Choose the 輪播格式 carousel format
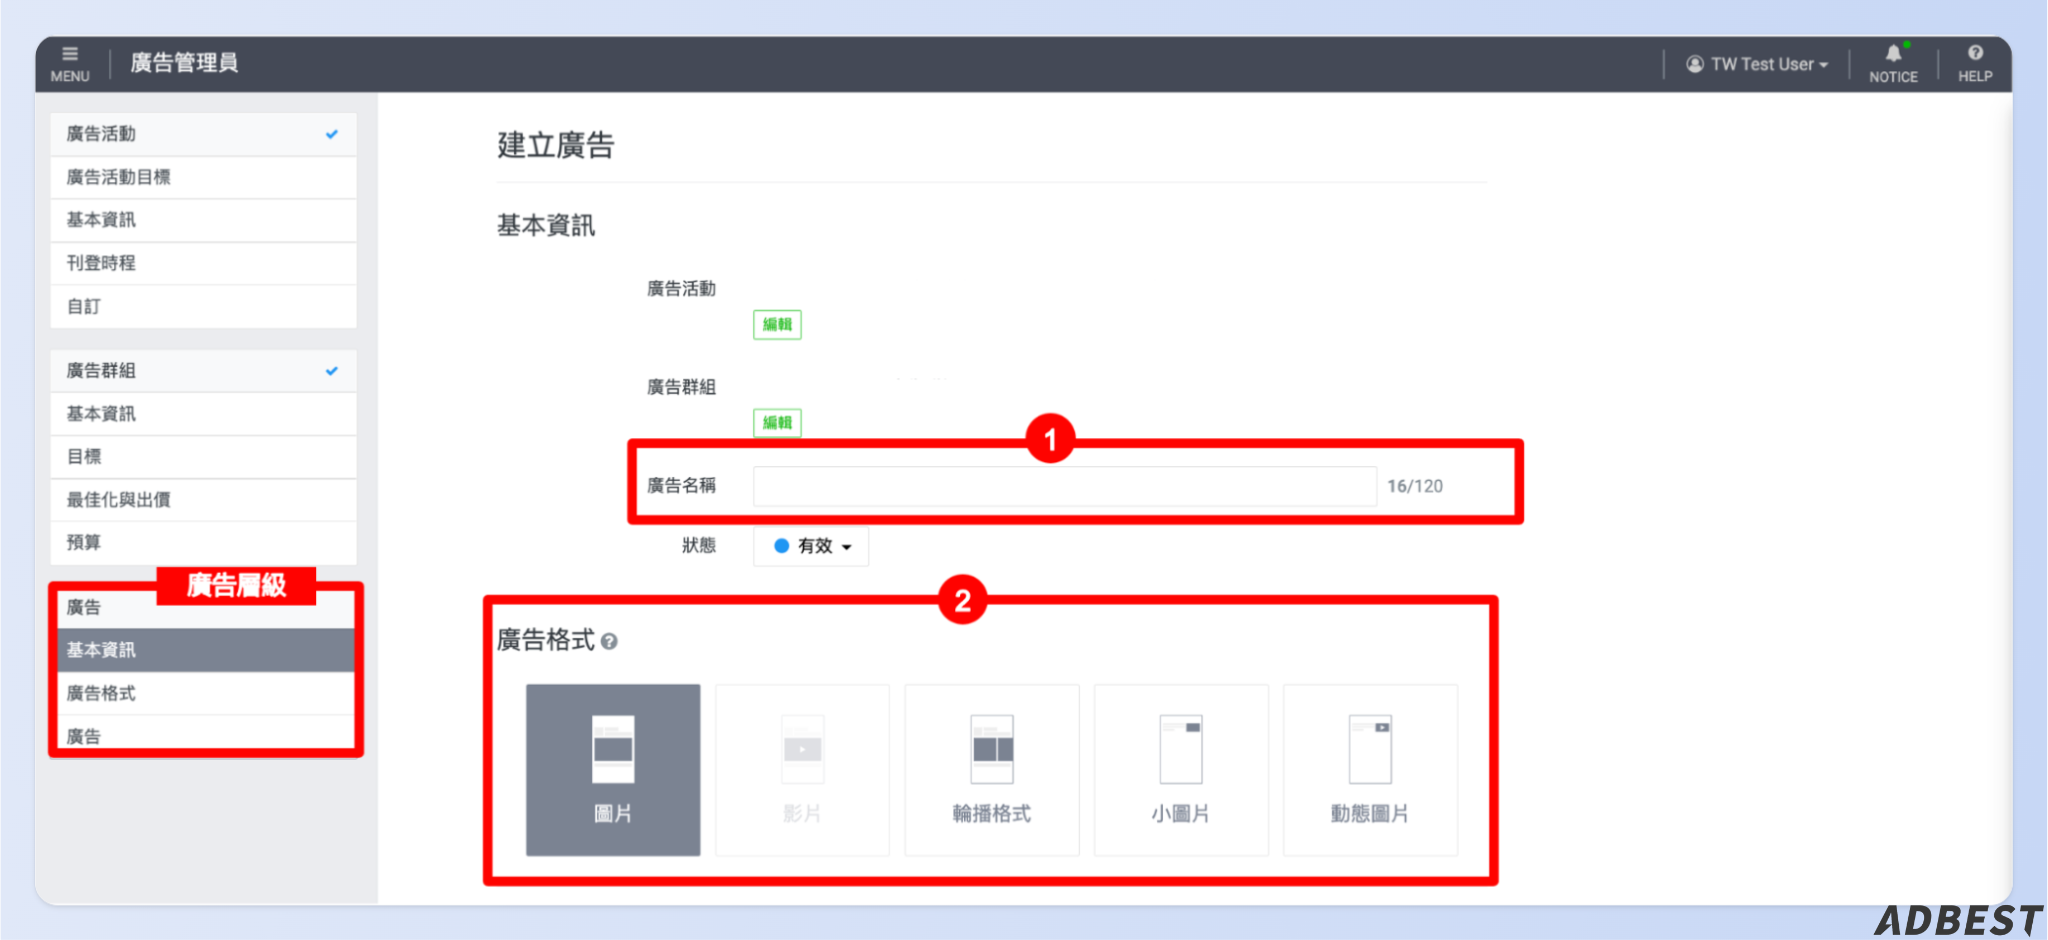The width and height of the screenshot is (2048, 940). pos(991,770)
